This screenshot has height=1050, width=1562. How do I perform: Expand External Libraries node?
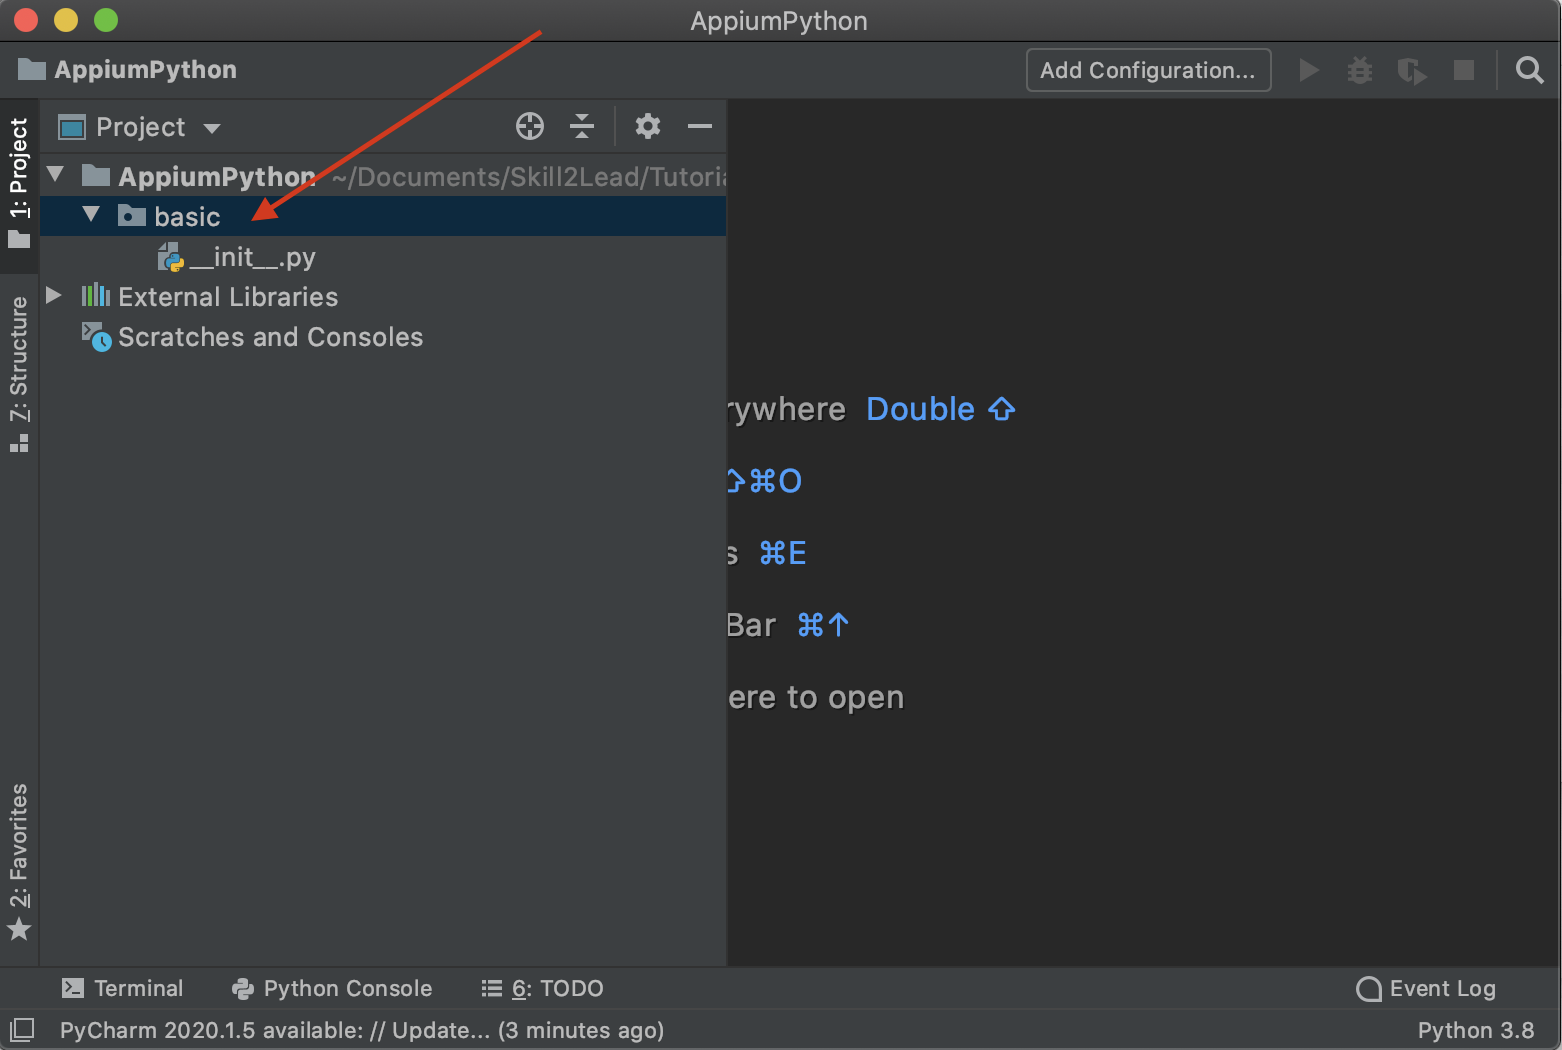point(55,296)
